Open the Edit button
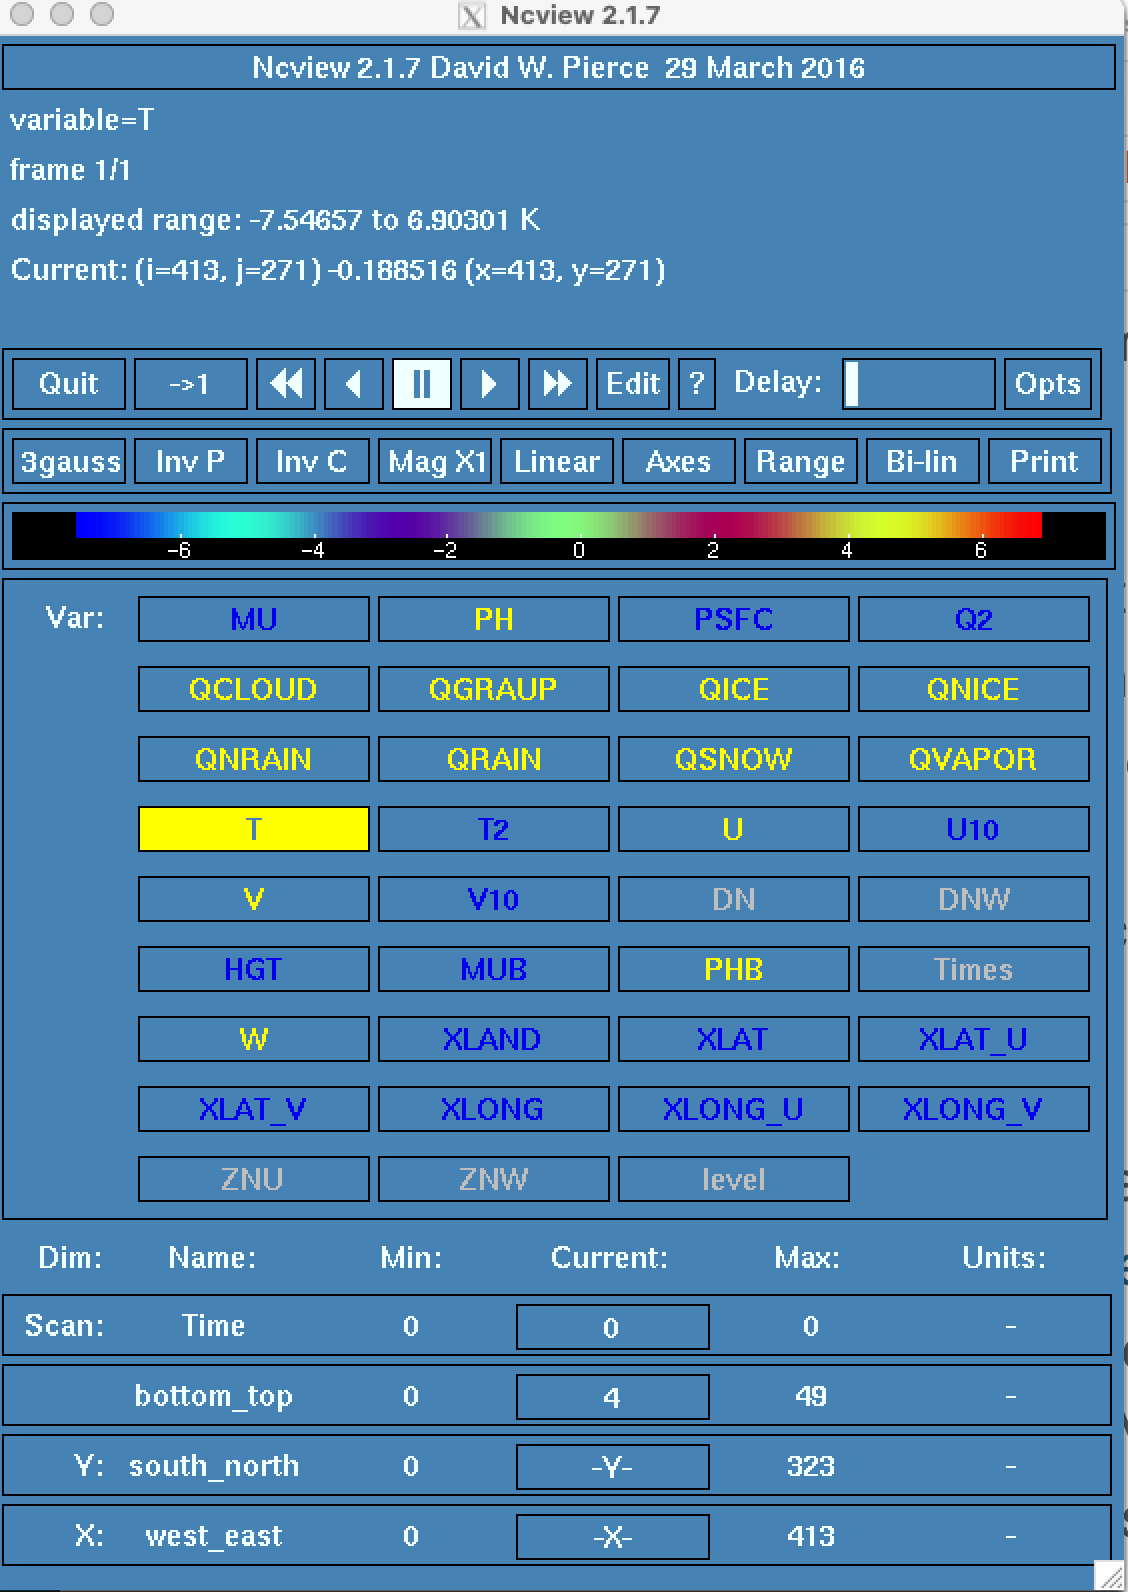Image resolution: width=1128 pixels, height=1592 pixels. pyautogui.click(x=633, y=384)
